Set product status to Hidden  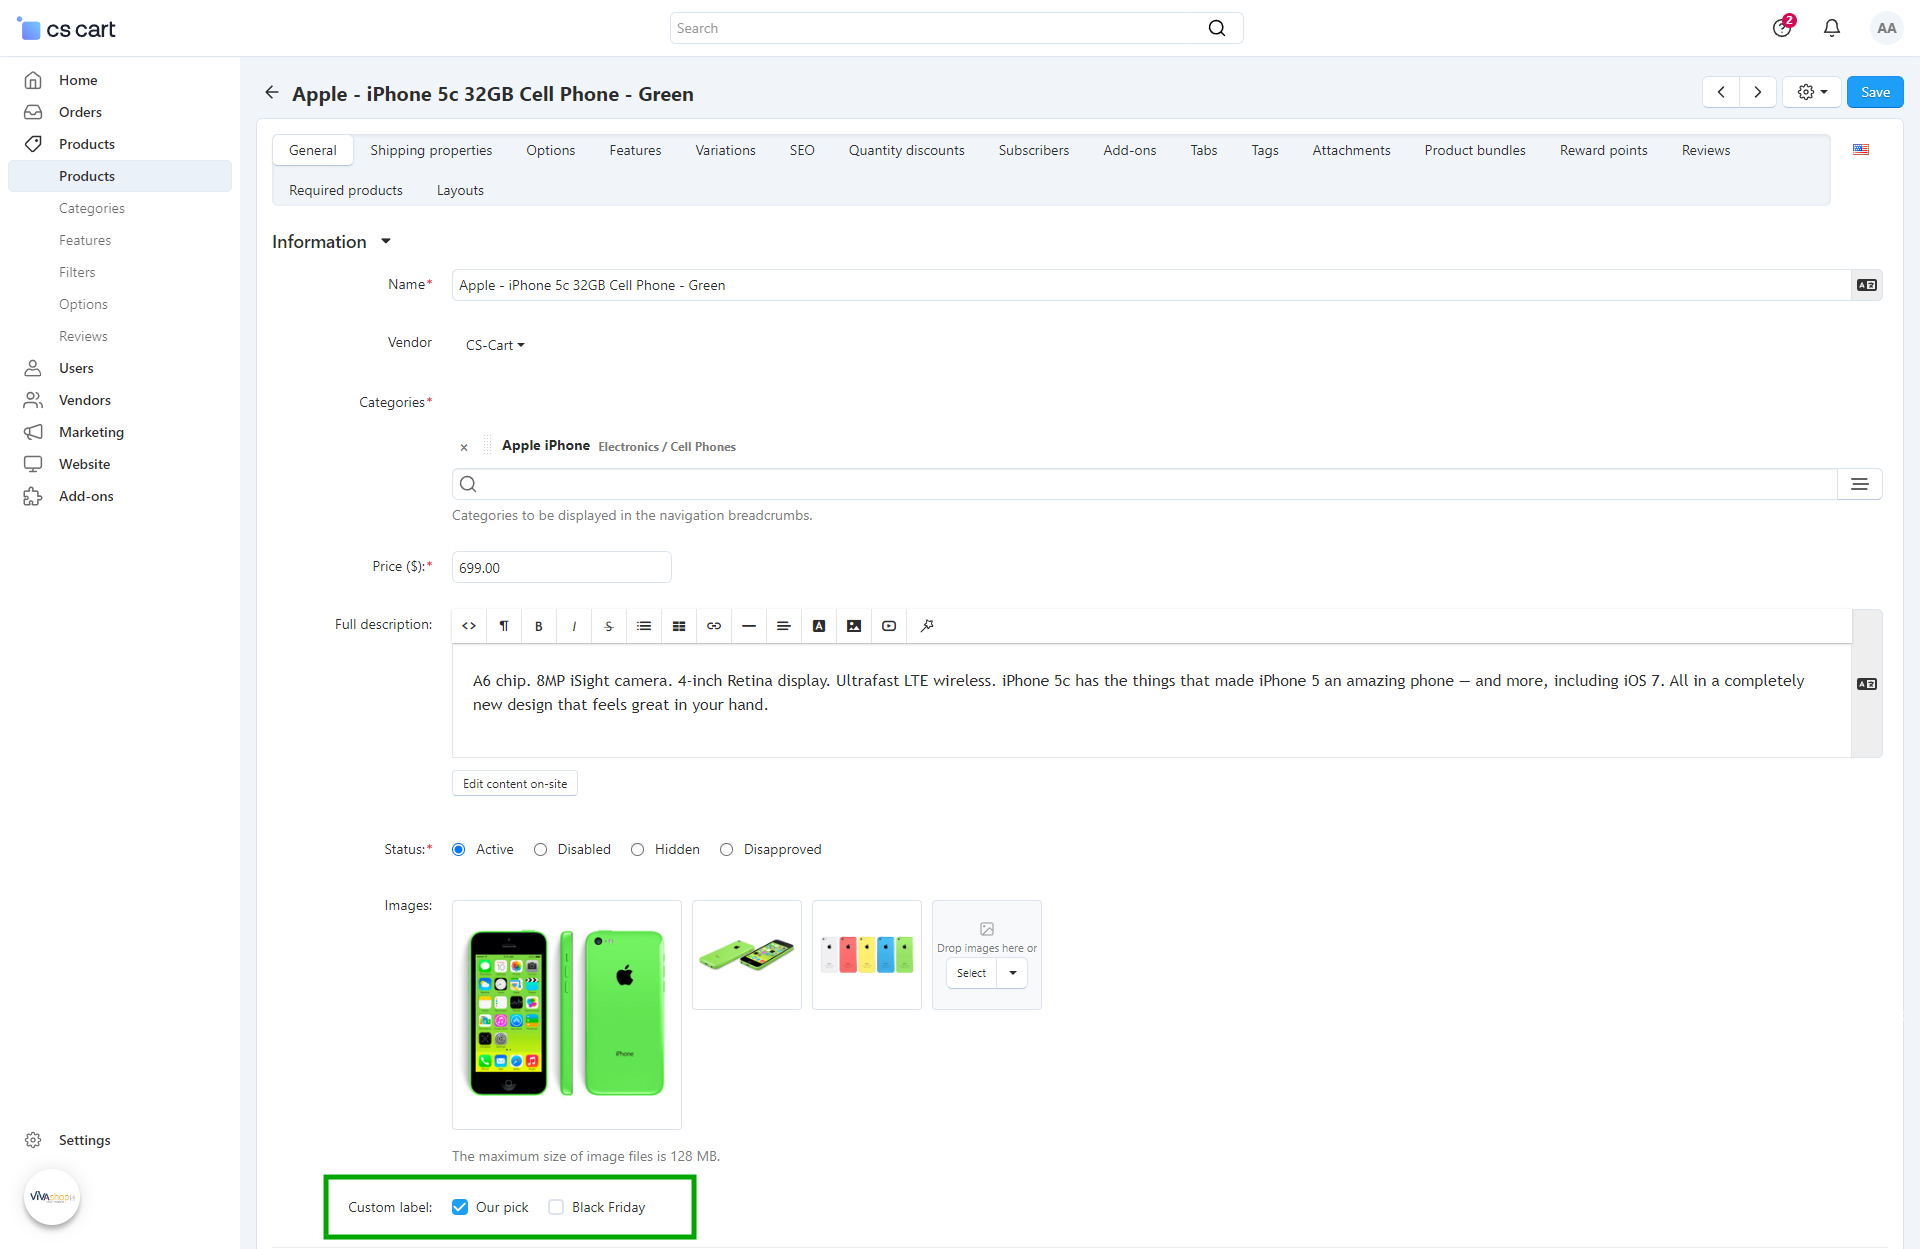pyautogui.click(x=638, y=849)
